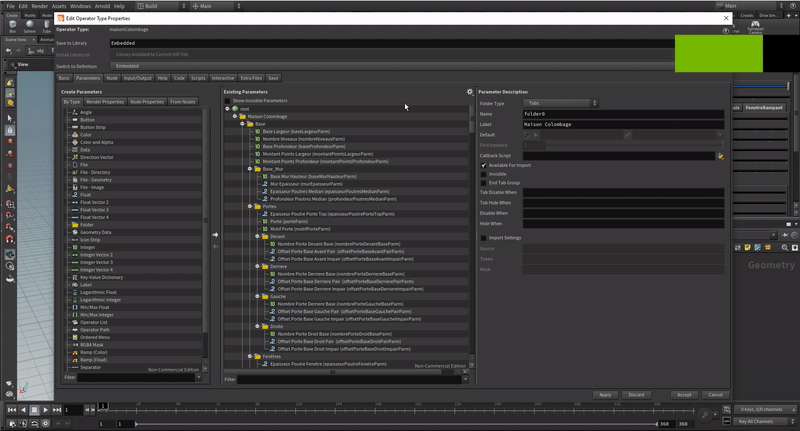Screen dimensions: 800x431
Task: Enable the Invisible checkbox
Action: [x=484, y=174]
